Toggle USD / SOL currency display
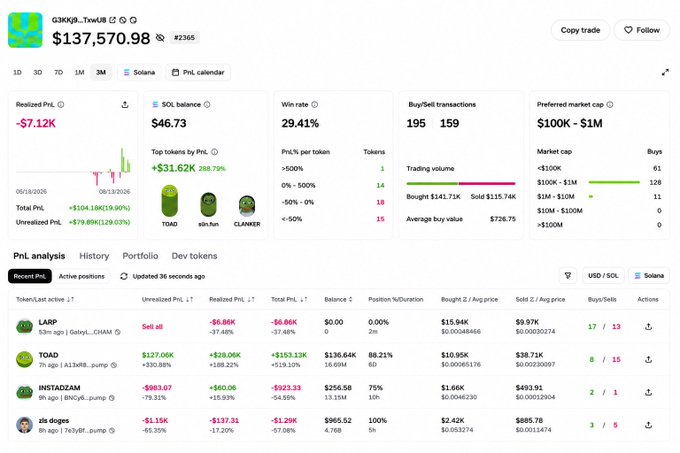The width and height of the screenshot is (680, 453). click(x=603, y=276)
